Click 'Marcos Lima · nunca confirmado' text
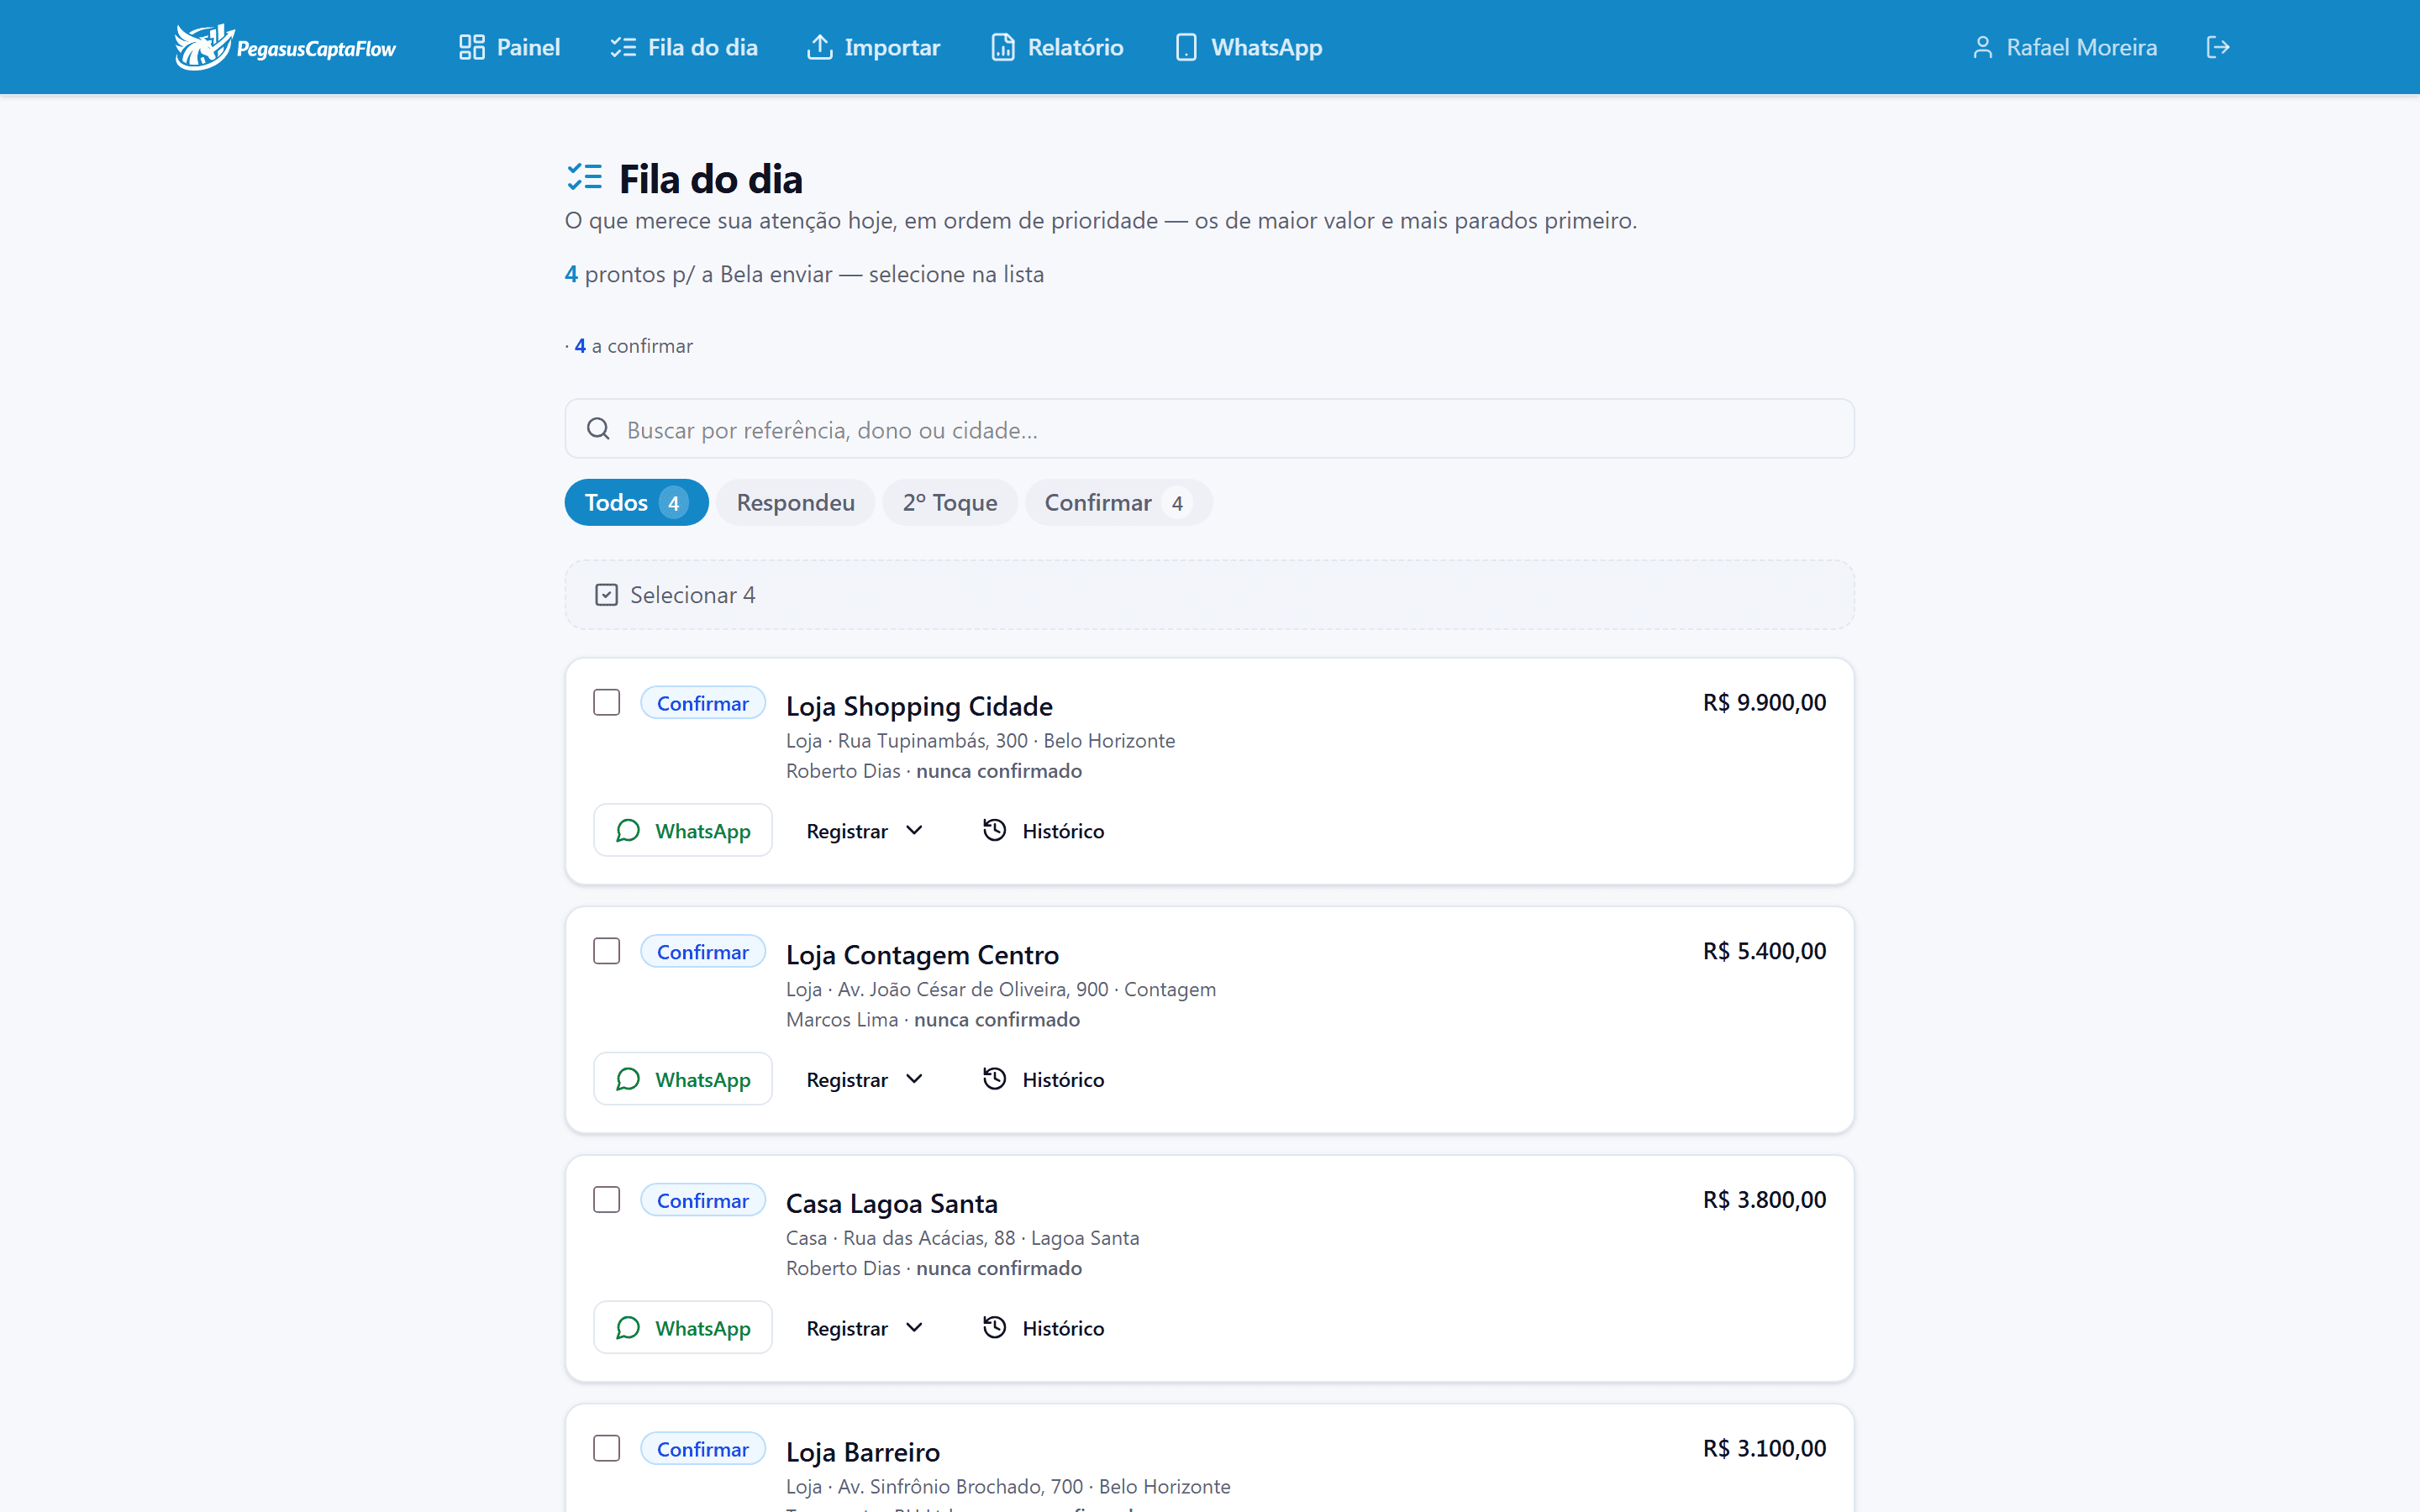Viewport: 2420px width, 1512px height. (933, 1020)
